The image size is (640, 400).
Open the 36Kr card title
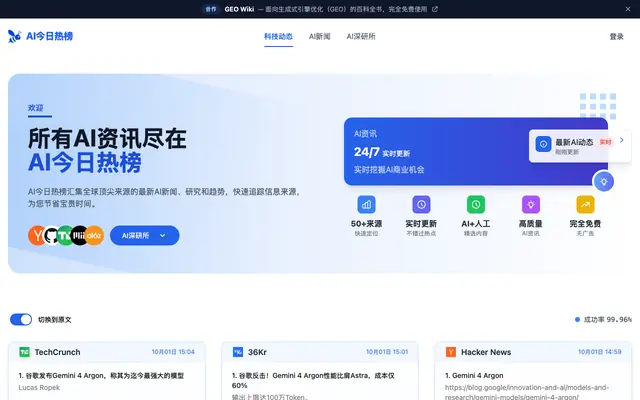pyautogui.click(x=257, y=352)
